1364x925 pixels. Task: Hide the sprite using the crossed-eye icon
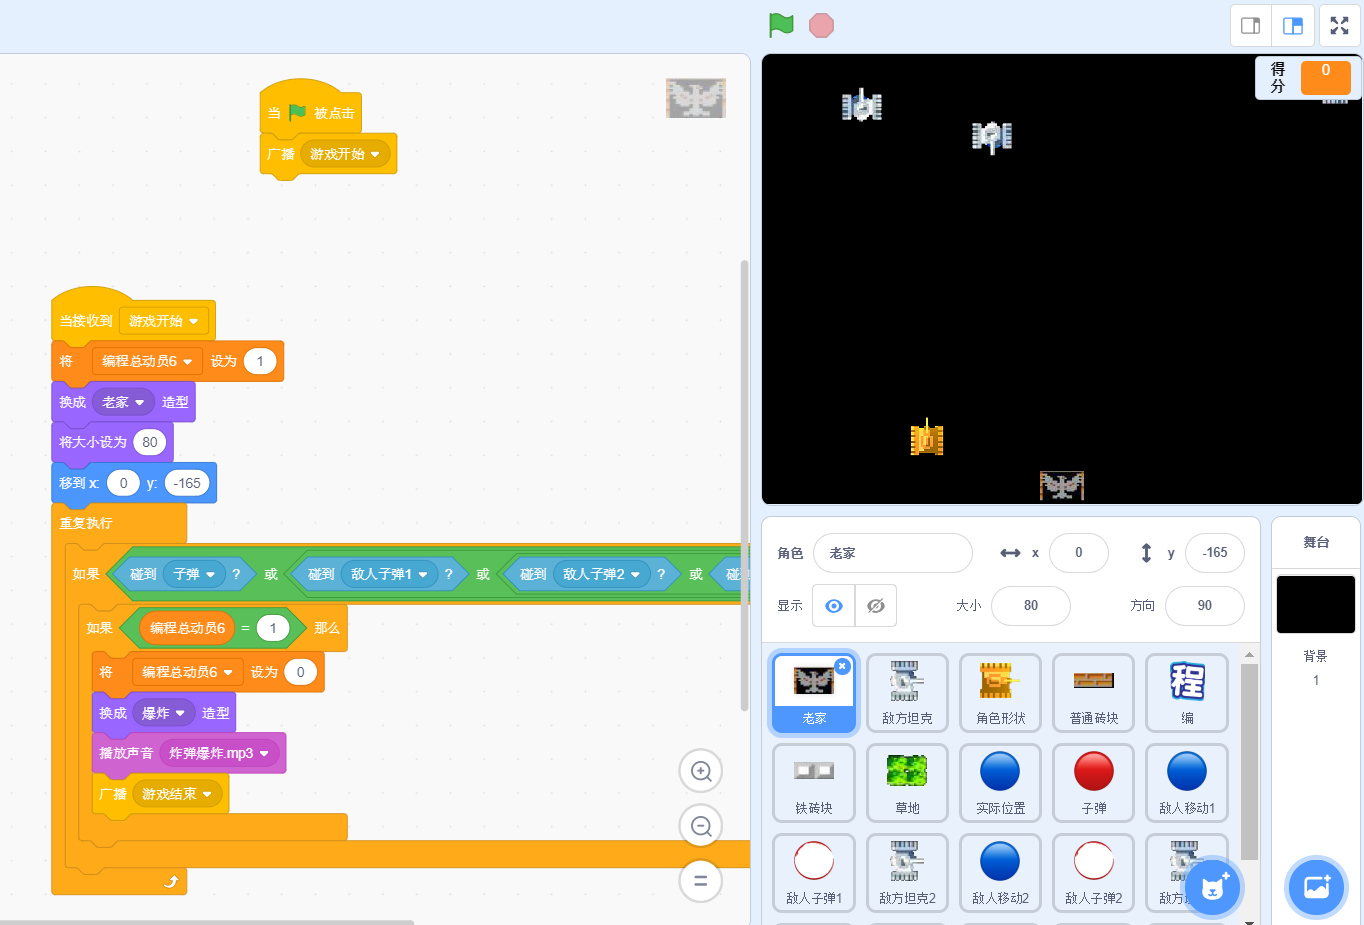876,606
